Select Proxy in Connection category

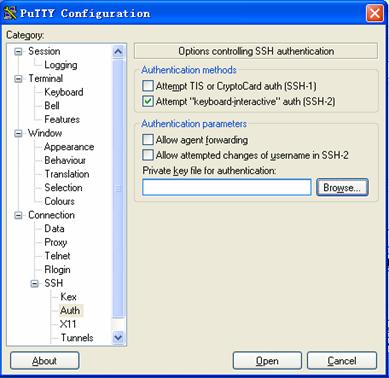coord(56,242)
